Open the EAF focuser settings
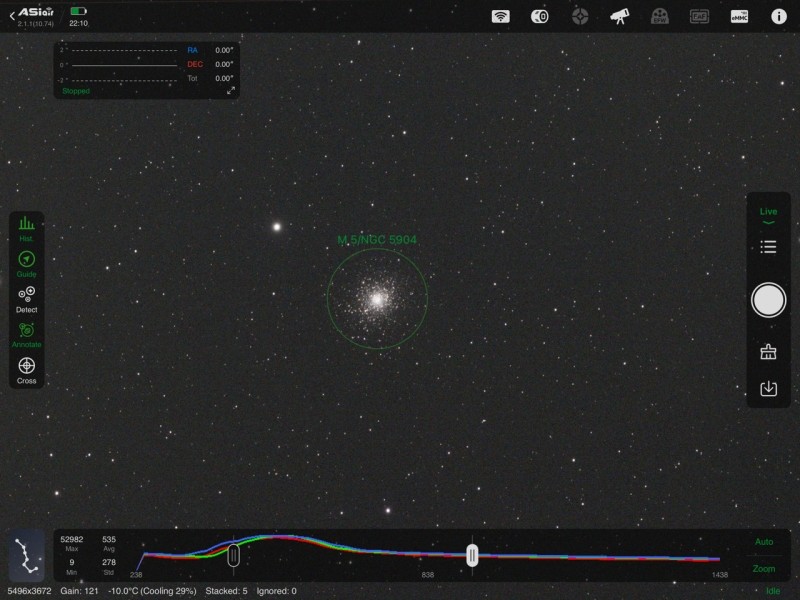The height and width of the screenshot is (600, 800). 699,16
